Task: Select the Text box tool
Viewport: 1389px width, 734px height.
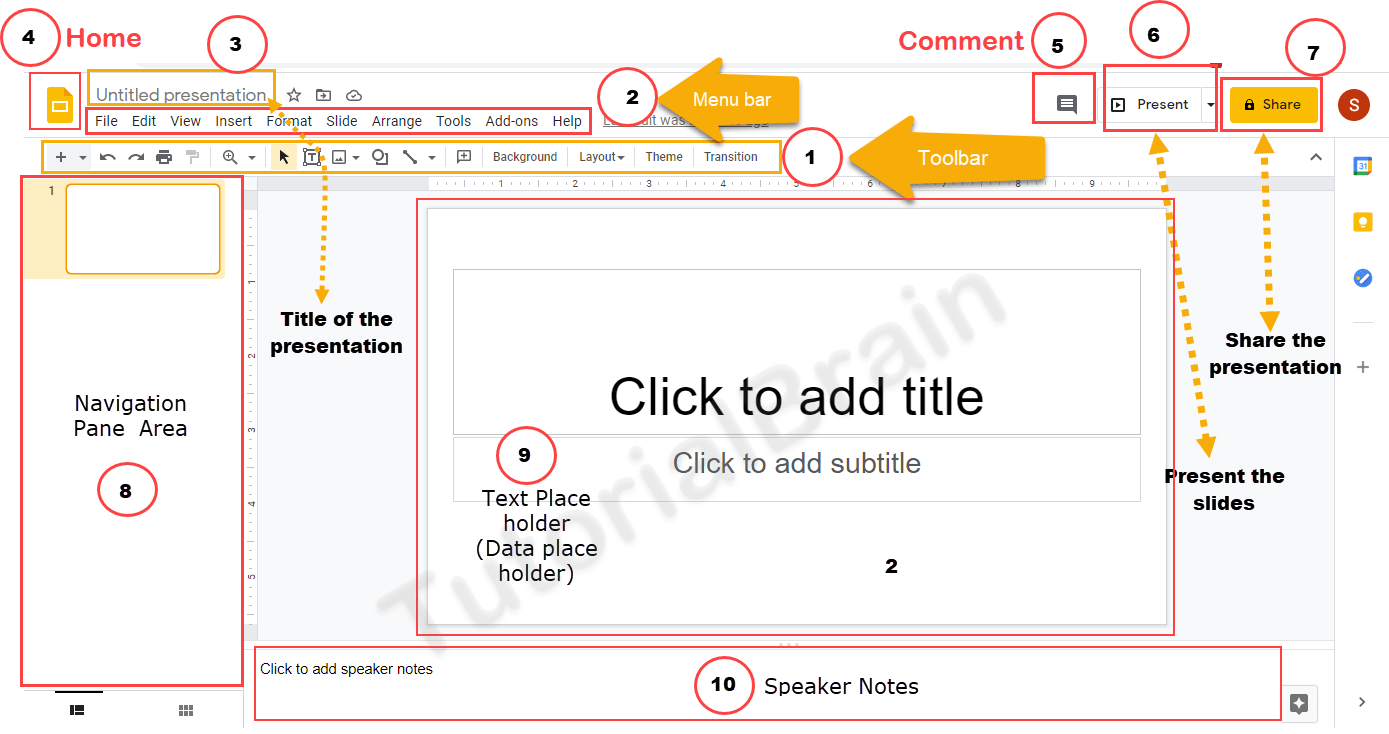Action: [313, 157]
